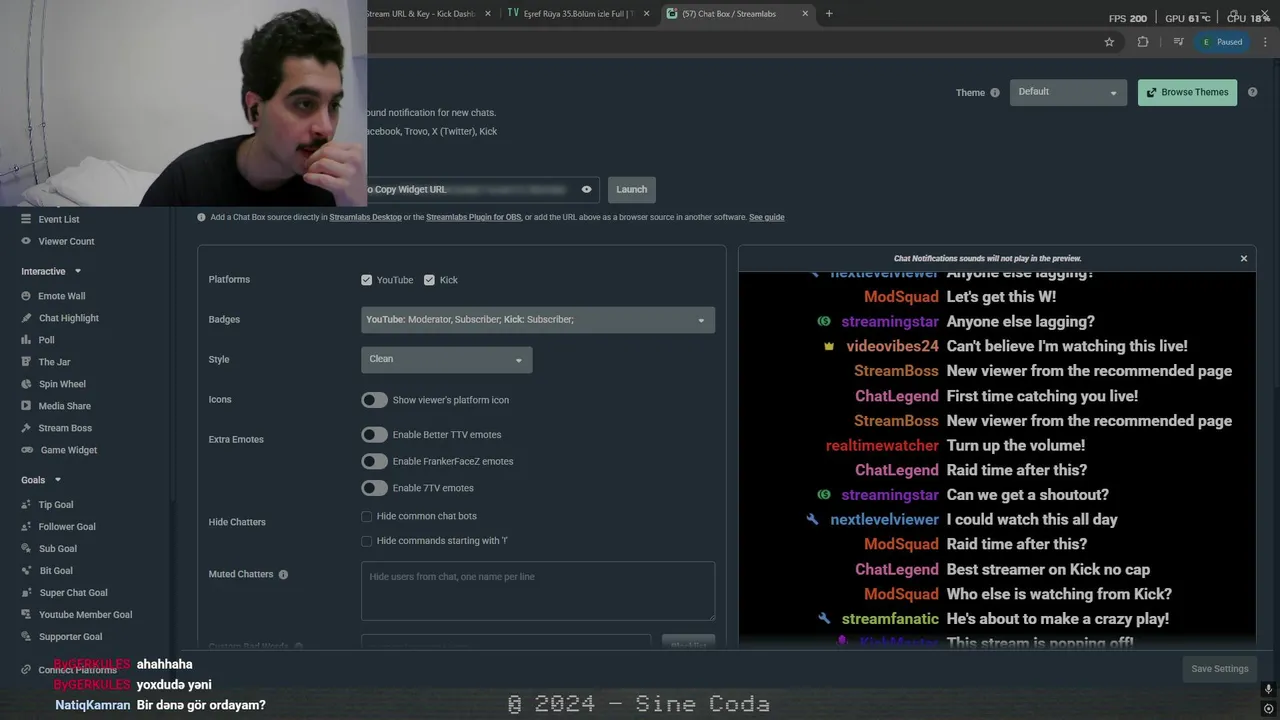
Task: Bookmark this page with star icon
Action: click(1109, 42)
